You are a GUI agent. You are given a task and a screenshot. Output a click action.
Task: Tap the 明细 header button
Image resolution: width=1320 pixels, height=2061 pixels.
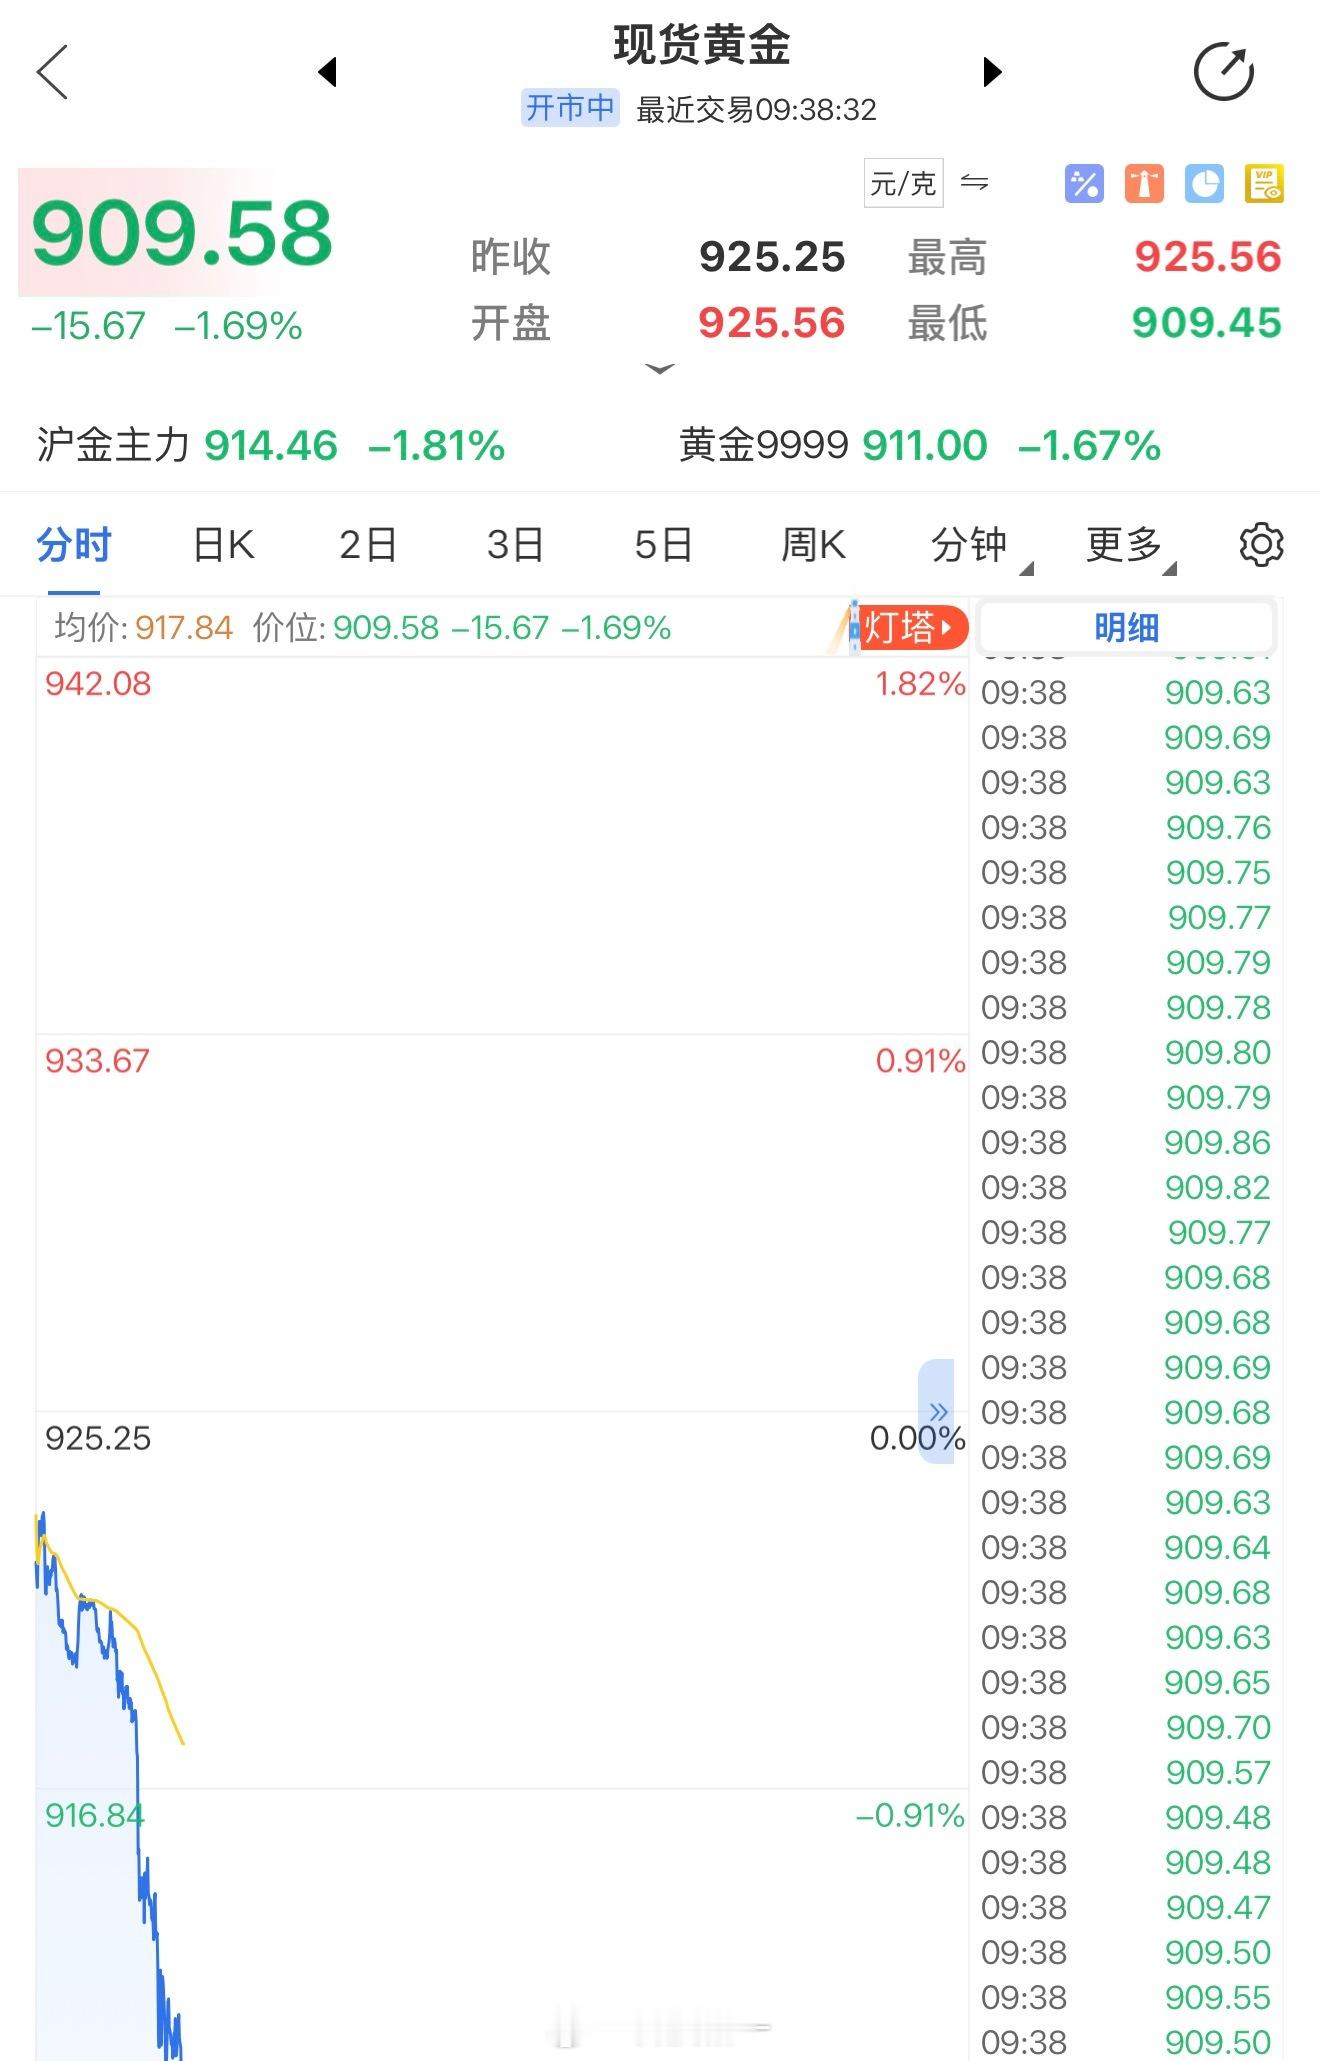1126,628
